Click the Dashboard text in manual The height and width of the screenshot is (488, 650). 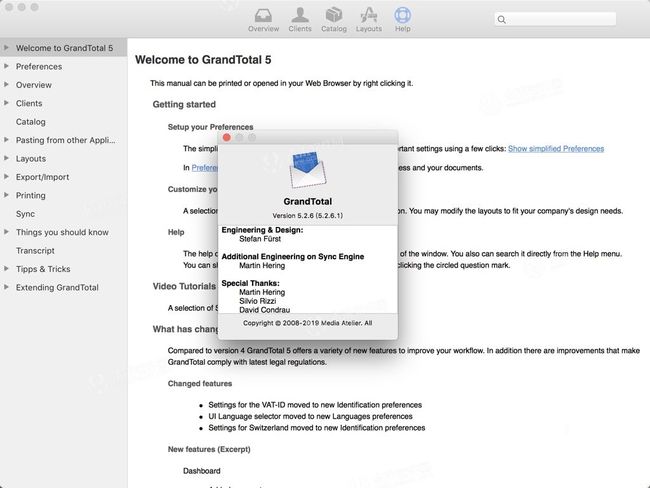click(201, 471)
